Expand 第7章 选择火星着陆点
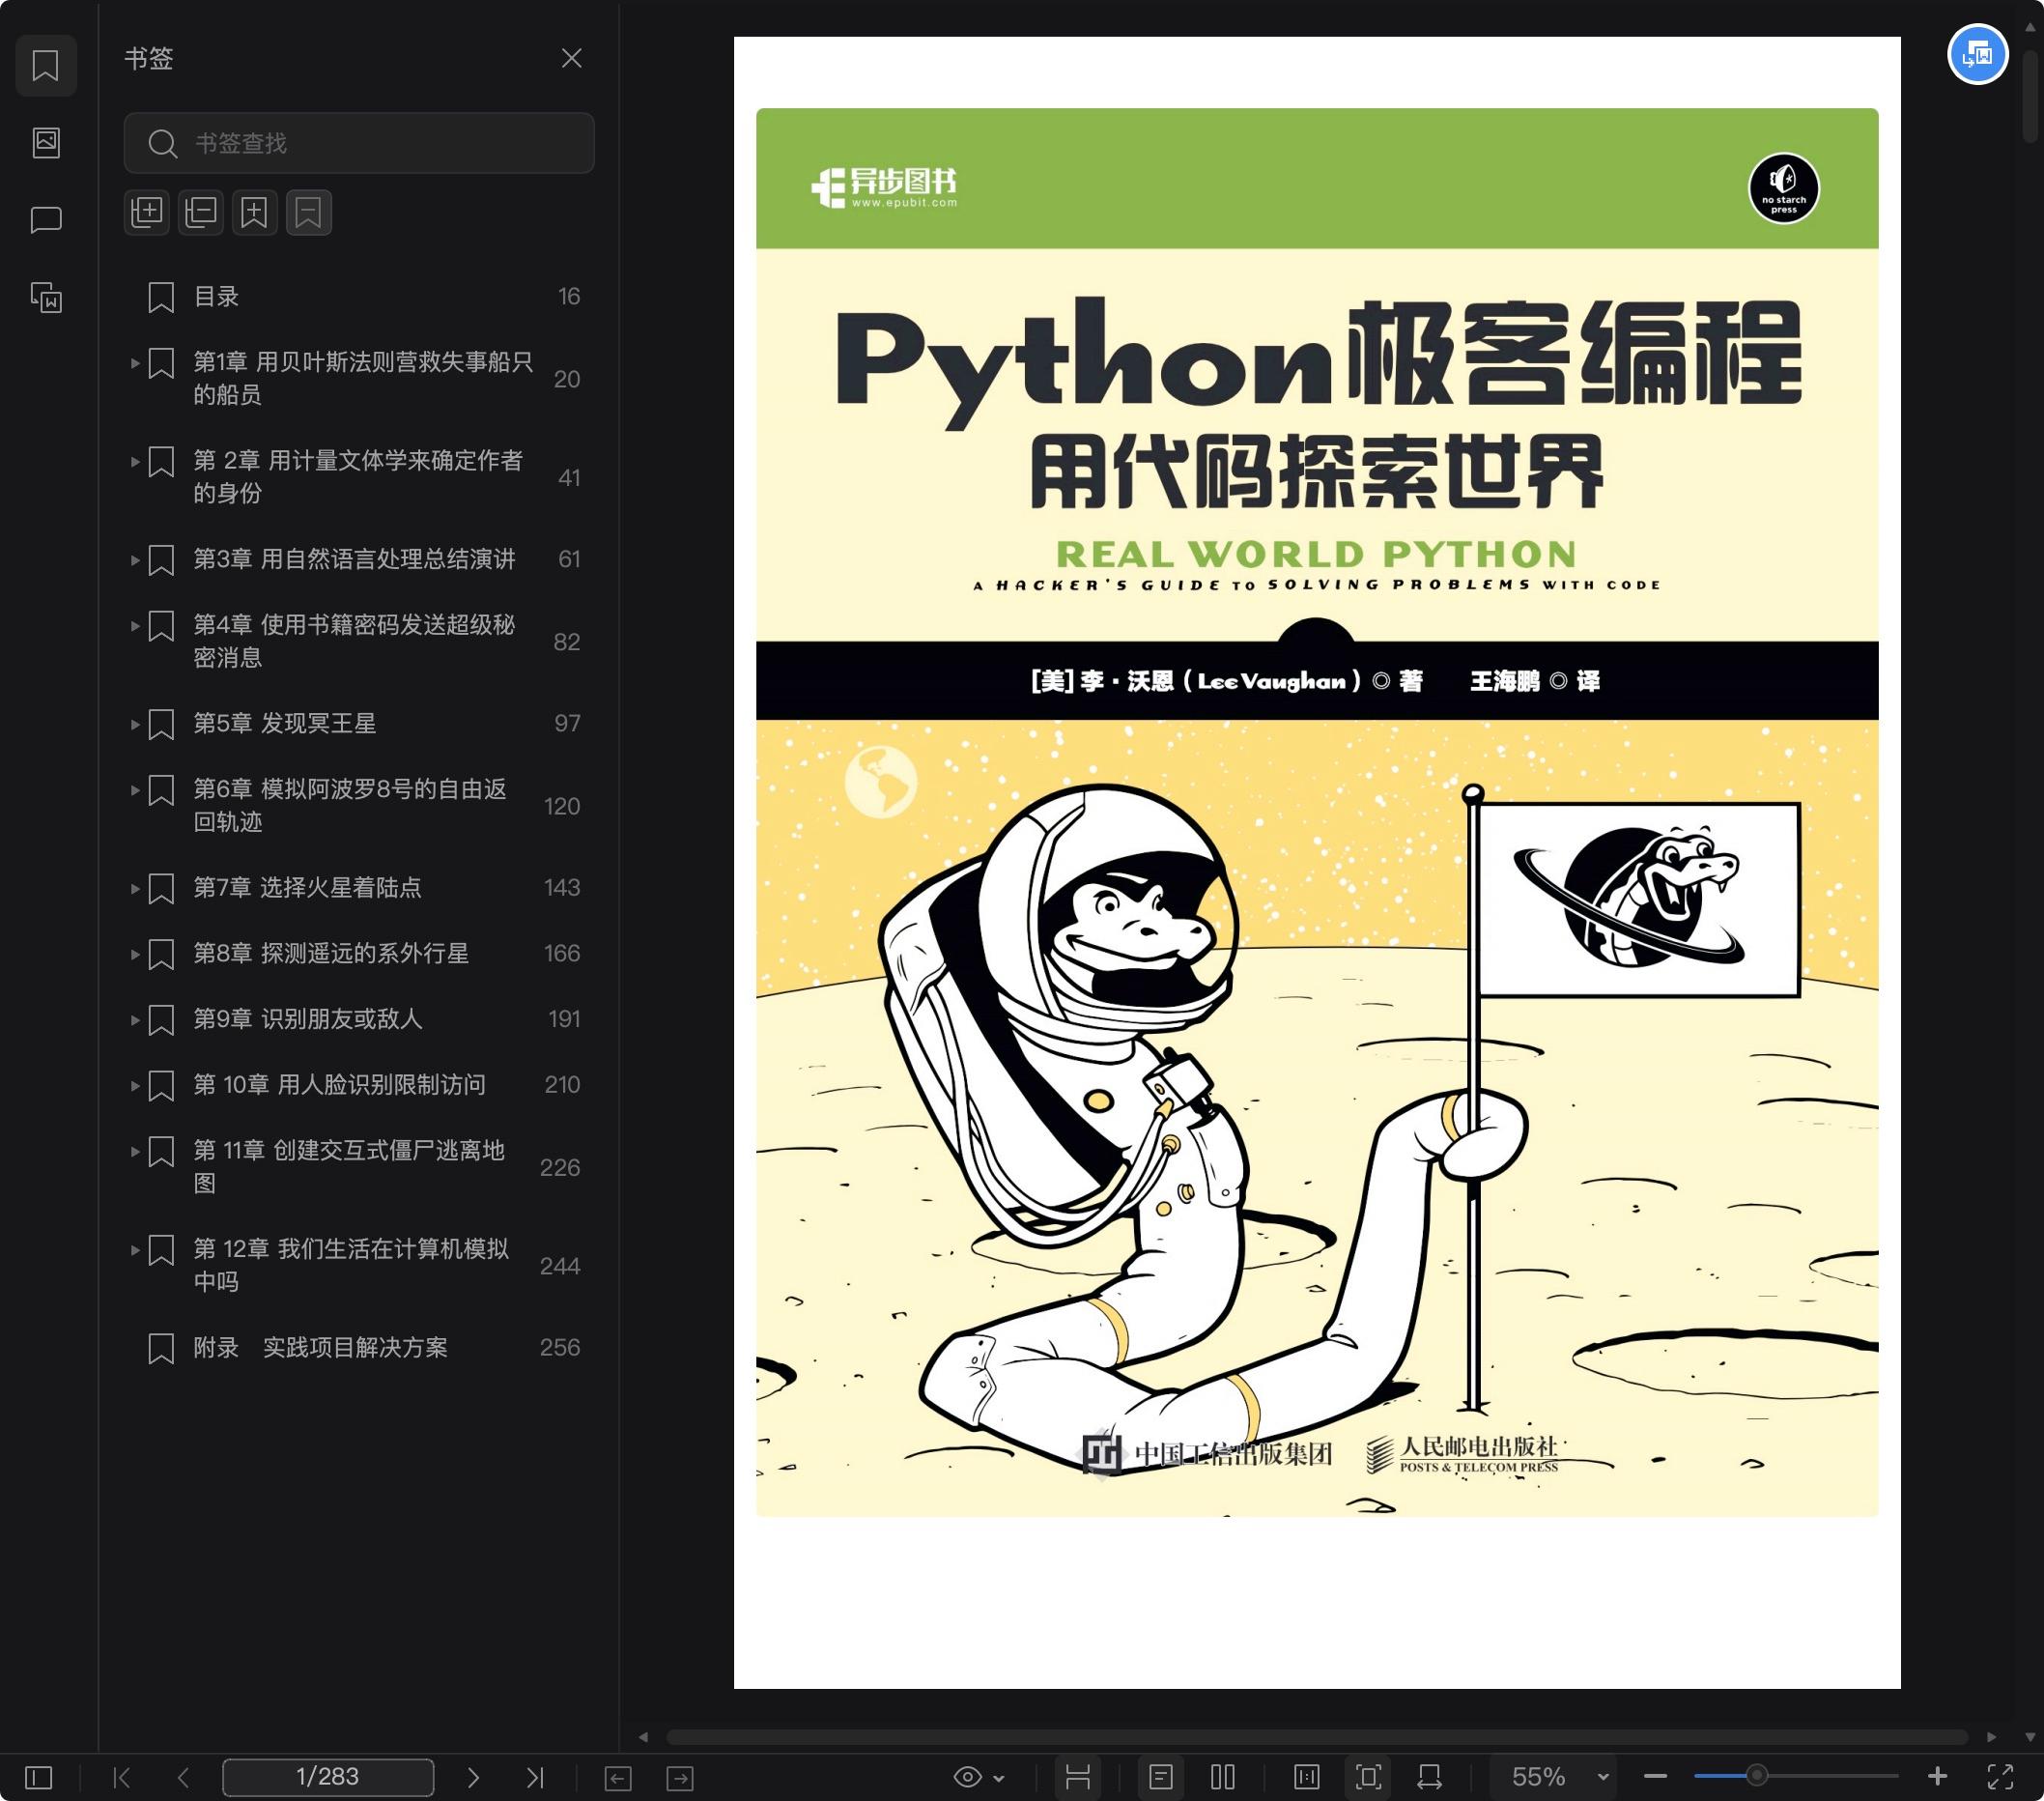The height and width of the screenshot is (1801, 2044). tap(134, 888)
